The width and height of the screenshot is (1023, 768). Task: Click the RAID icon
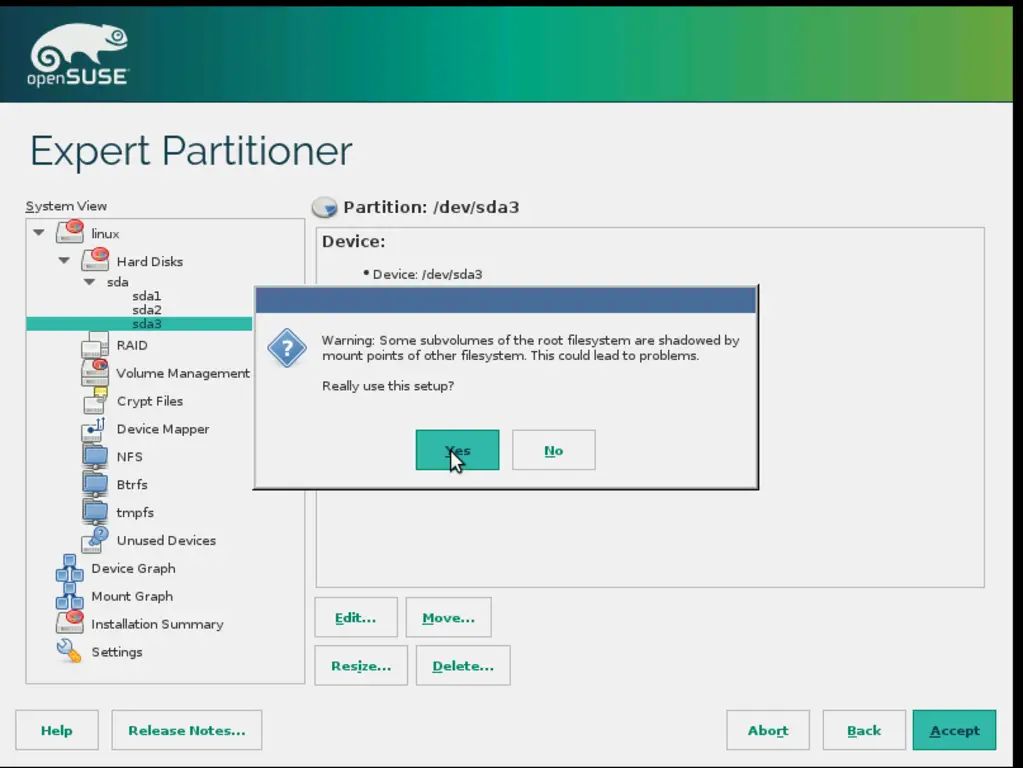(95, 344)
